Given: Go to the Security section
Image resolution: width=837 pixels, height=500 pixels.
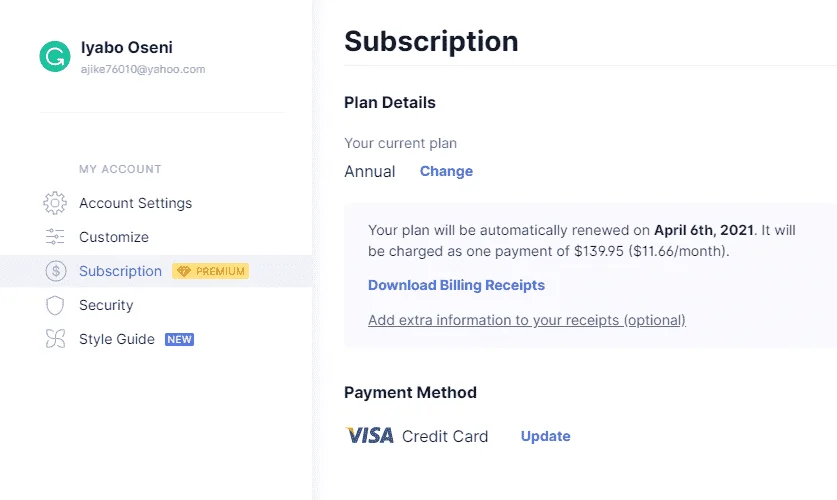Looking at the screenshot, I should pyautogui.click(x=106, y=305).
